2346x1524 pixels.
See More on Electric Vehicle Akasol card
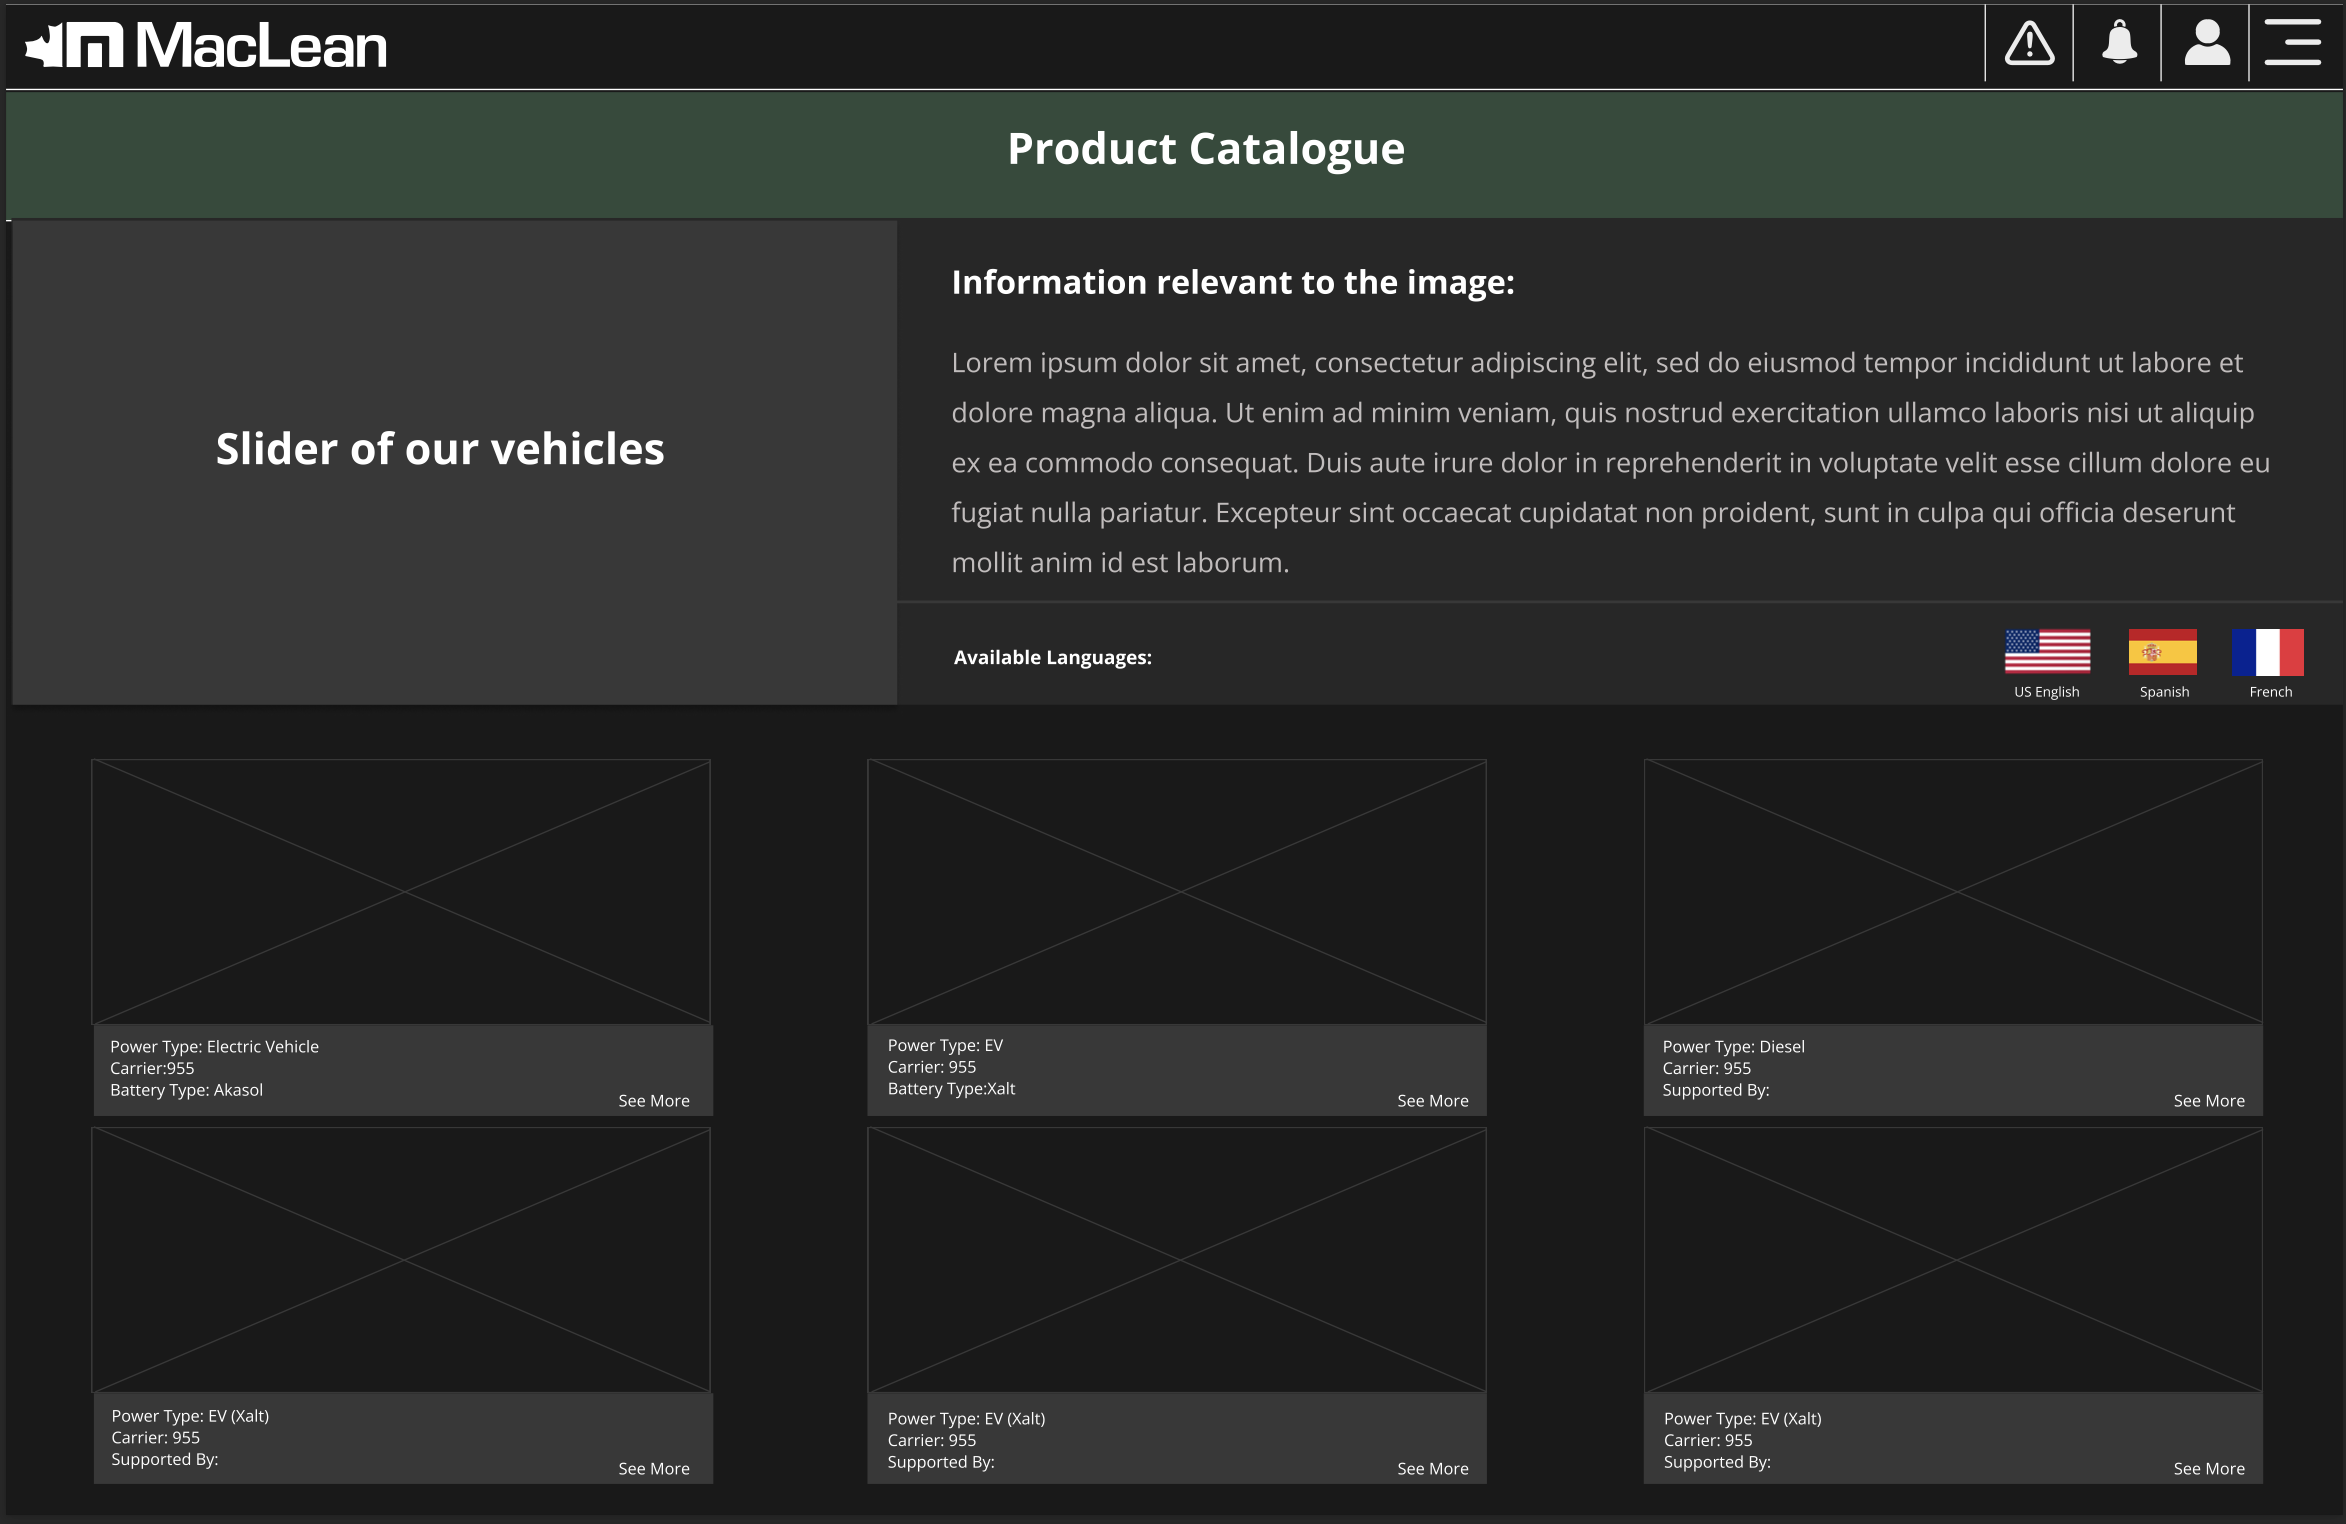[x=654, y=1100]
